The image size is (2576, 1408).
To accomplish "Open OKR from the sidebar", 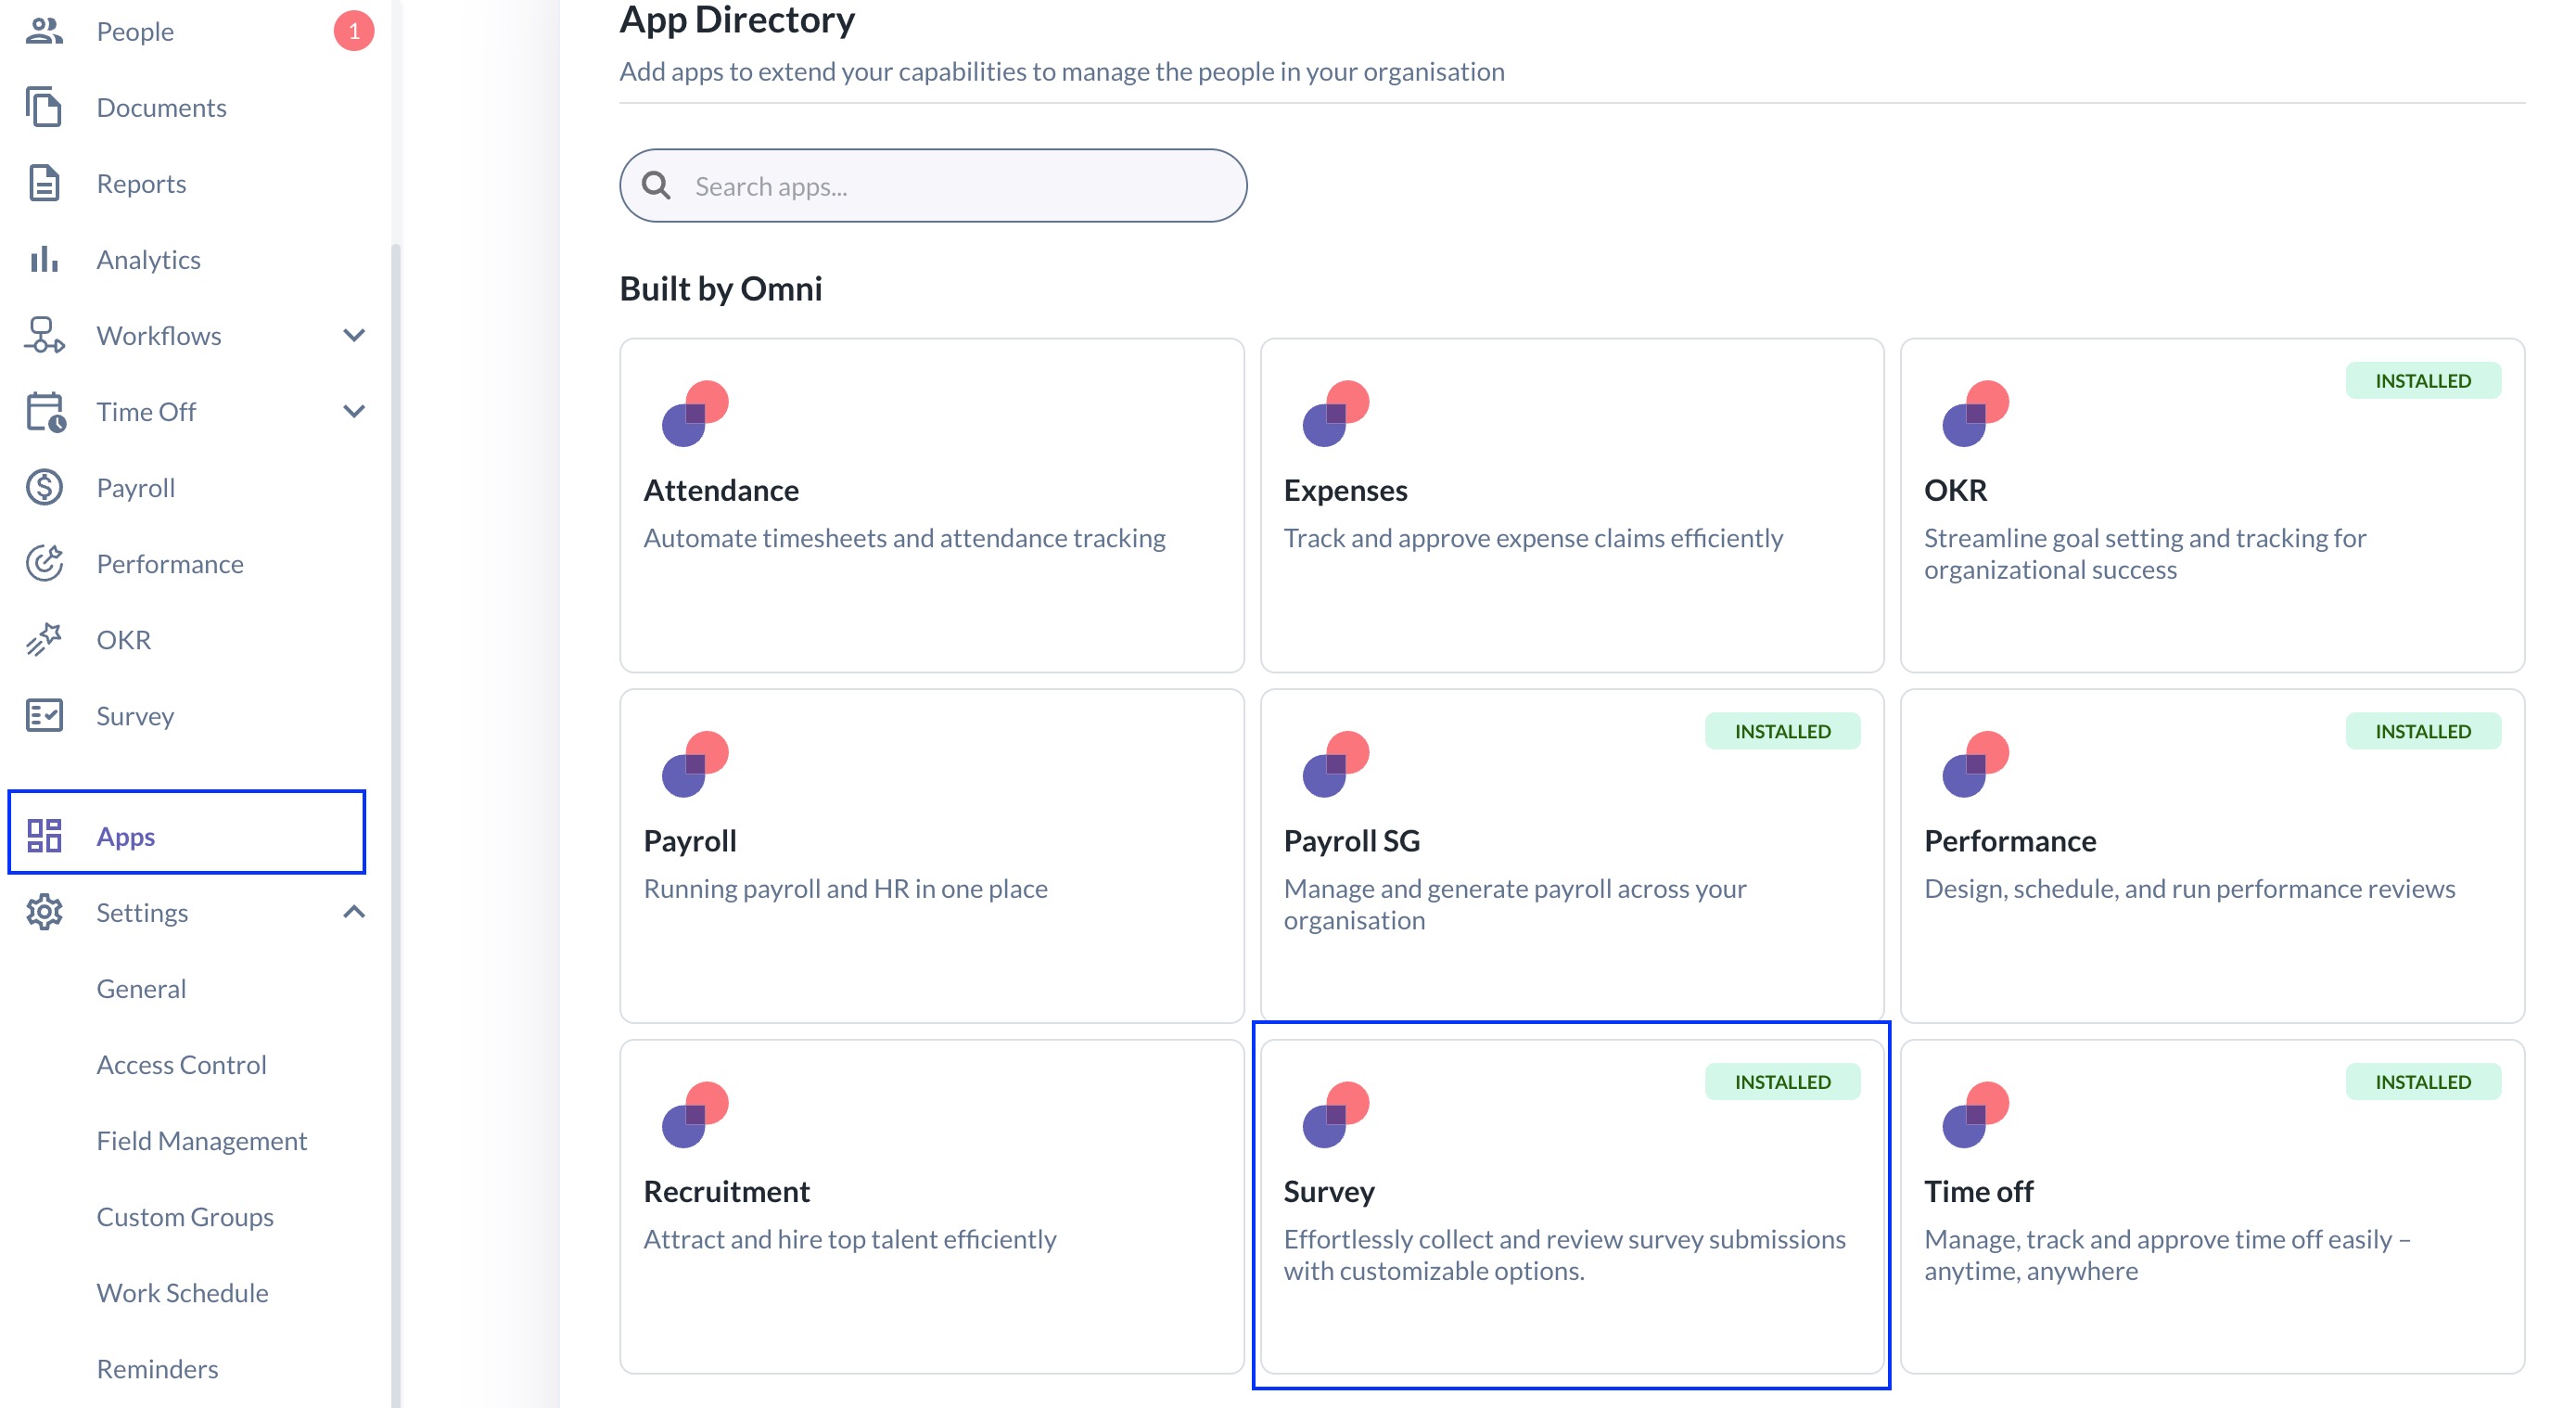I will tap(123, 640).
